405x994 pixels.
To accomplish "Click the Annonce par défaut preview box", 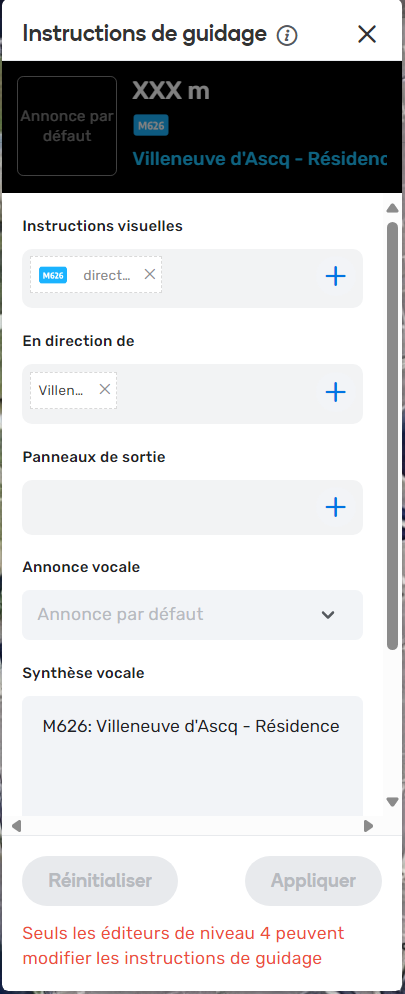I will 67,126.
